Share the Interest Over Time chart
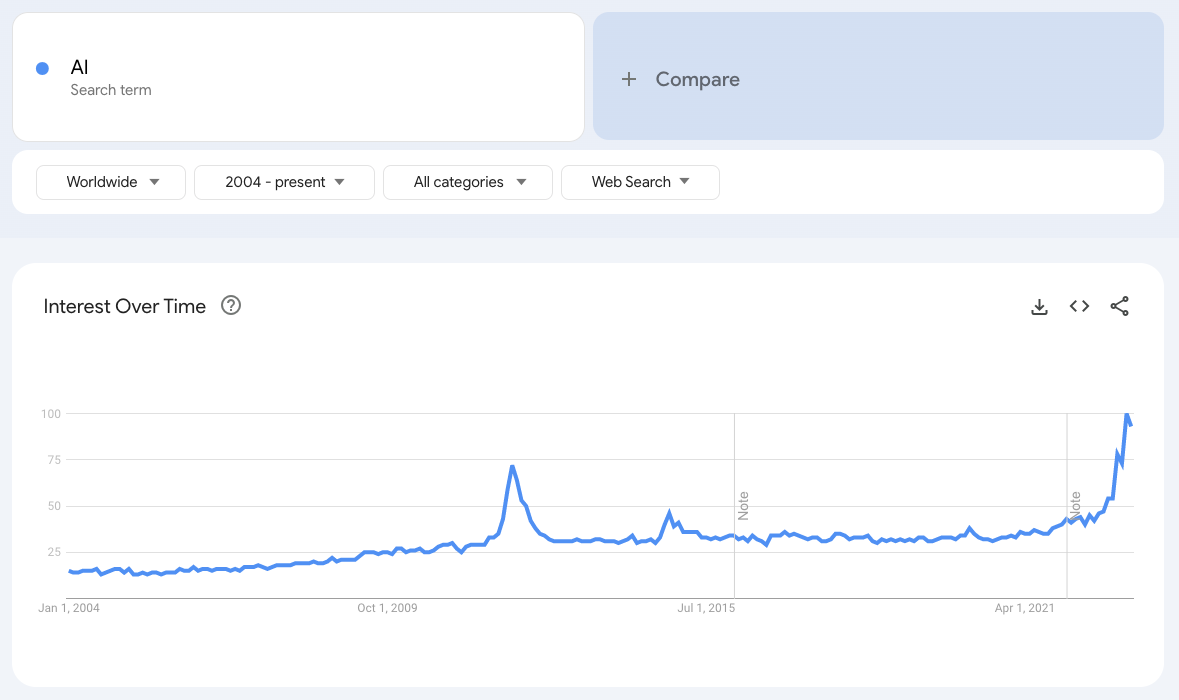The height and width of the screenshot is (700, 1179). coord(1120,306)
